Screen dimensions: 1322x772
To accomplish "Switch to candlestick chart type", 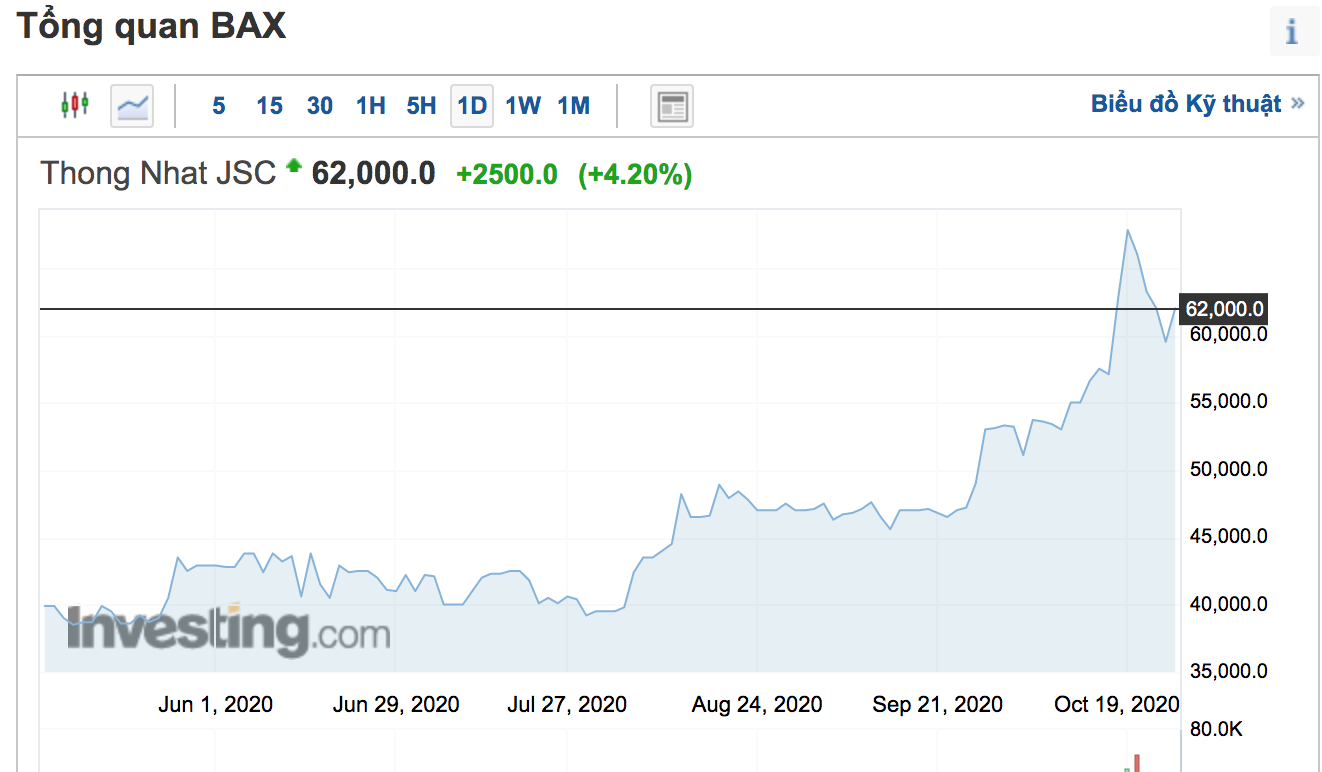I will [75, 105].
